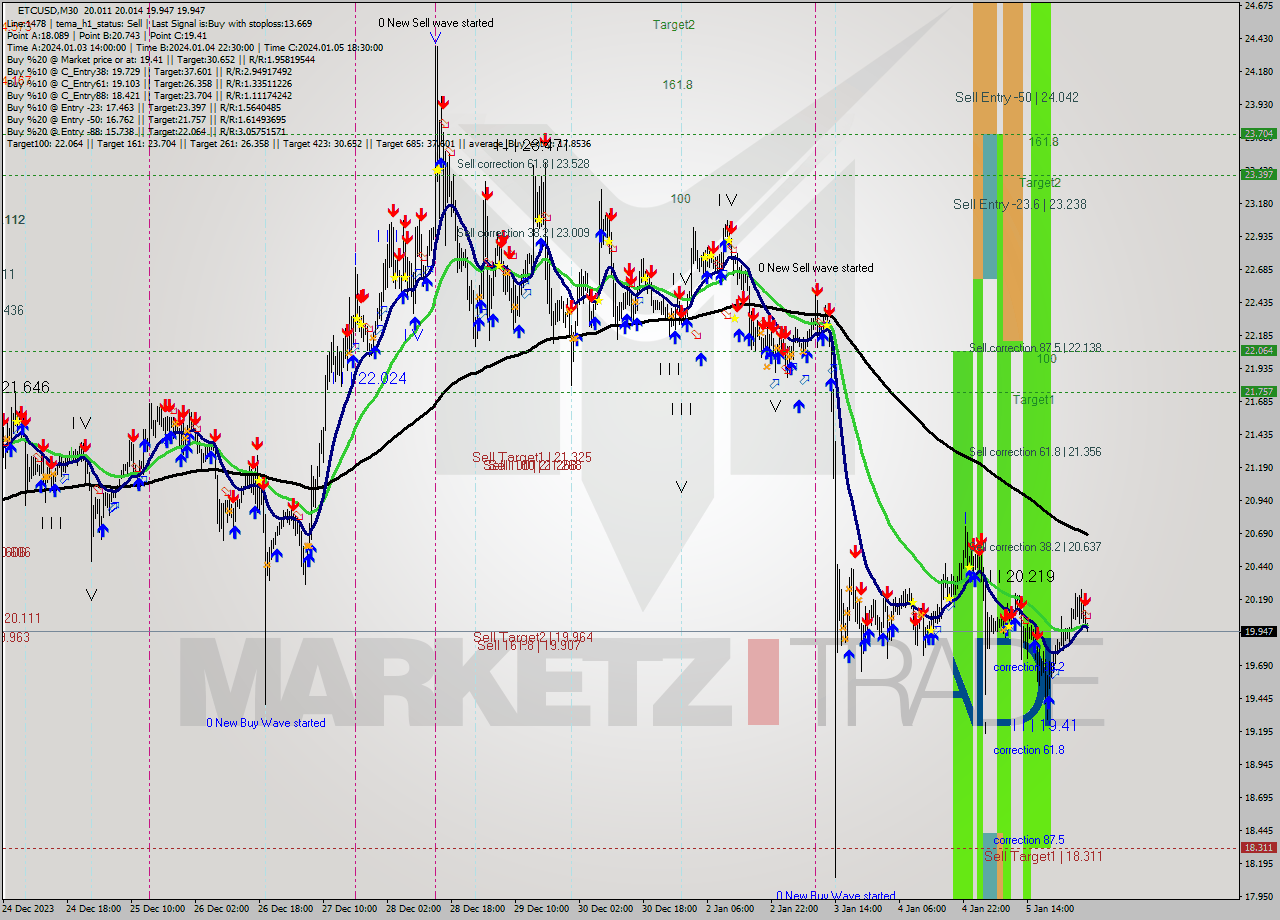This screenshot has height=920, width=1280.
Task: Select the 17.950 price axis label
Action: point(1257,896)
